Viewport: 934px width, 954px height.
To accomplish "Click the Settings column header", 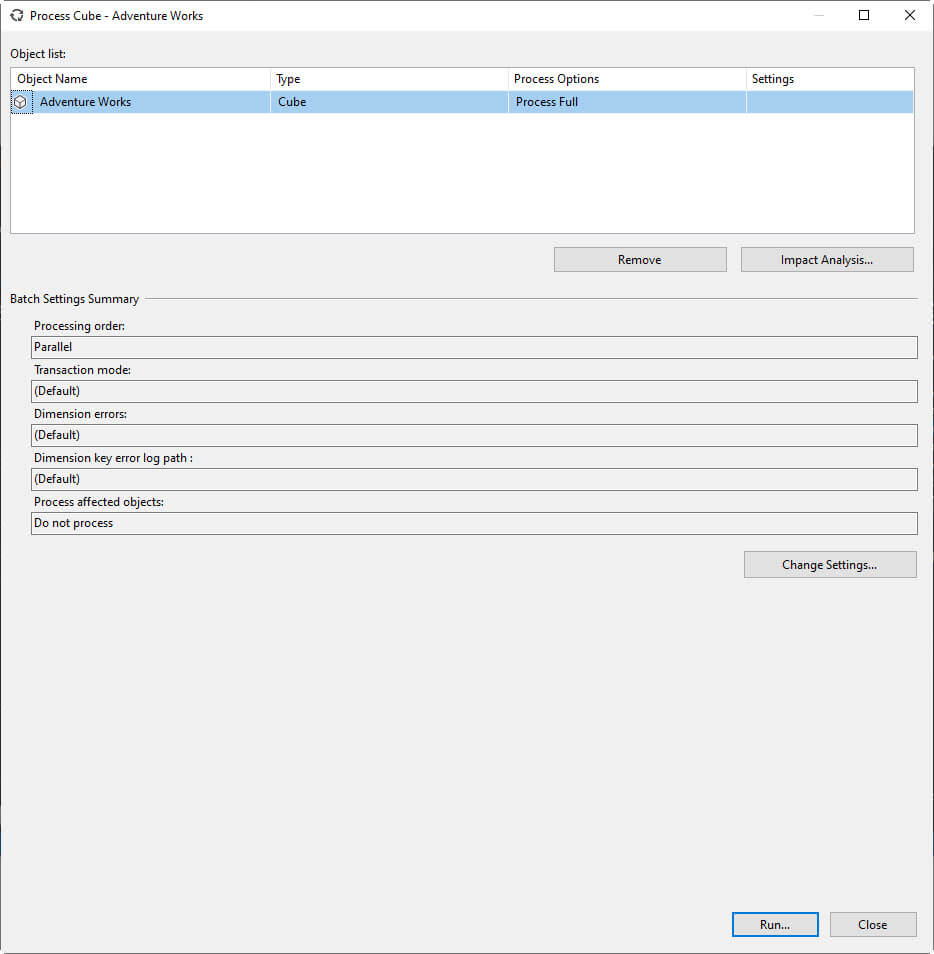I will [830, 79].
